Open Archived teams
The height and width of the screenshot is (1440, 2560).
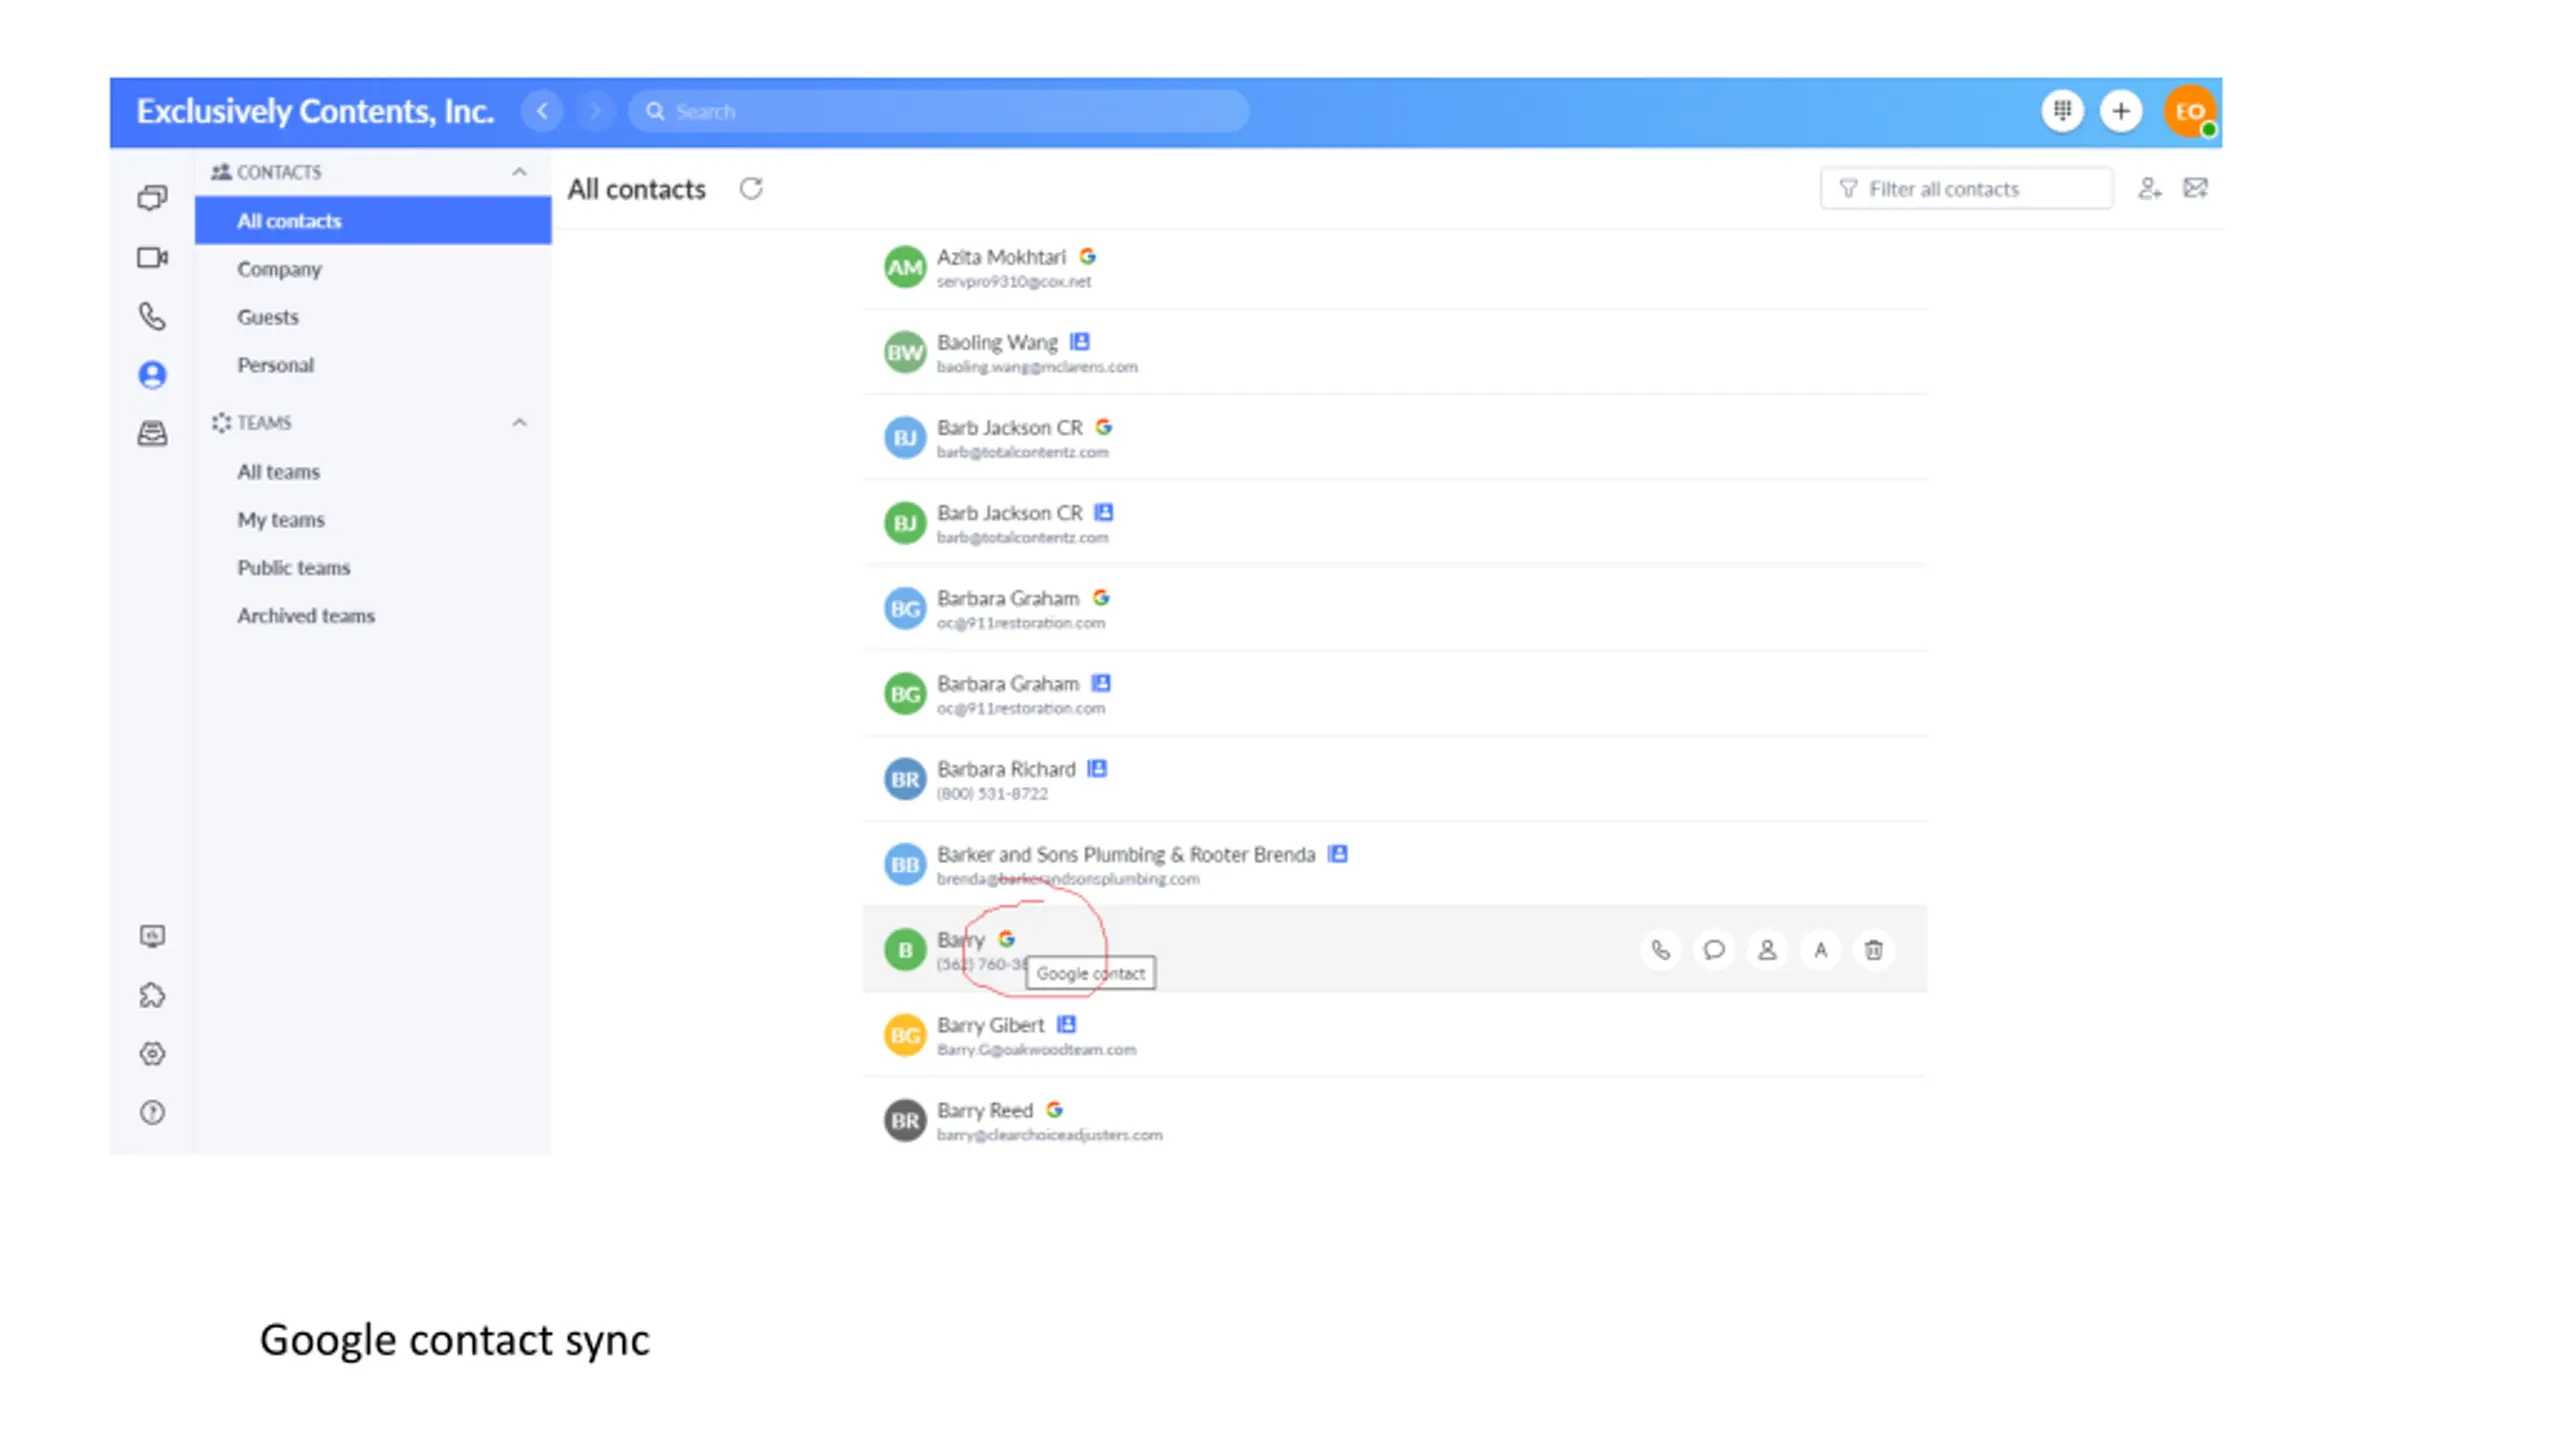point(306,616)
